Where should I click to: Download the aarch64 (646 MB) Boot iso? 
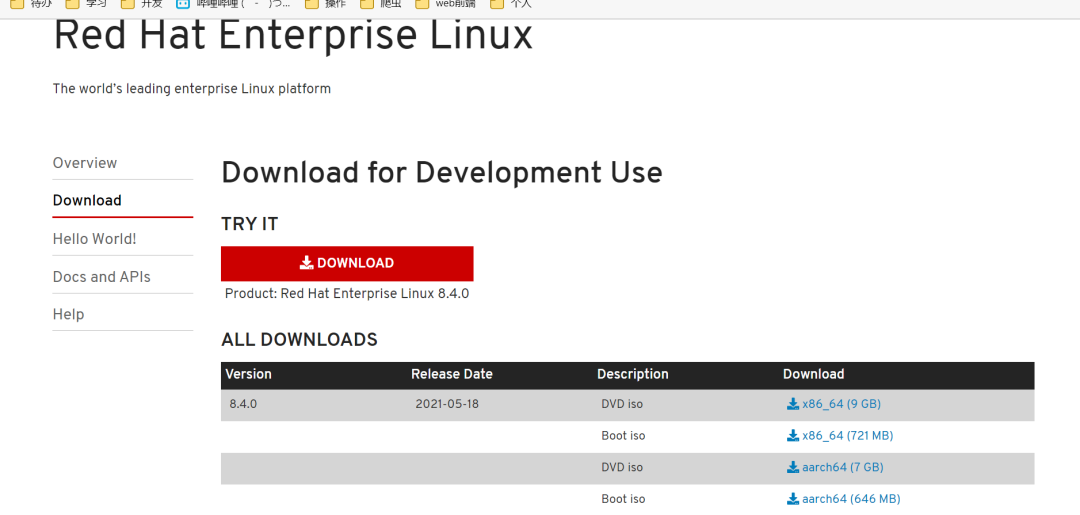(x=844, y=499)
